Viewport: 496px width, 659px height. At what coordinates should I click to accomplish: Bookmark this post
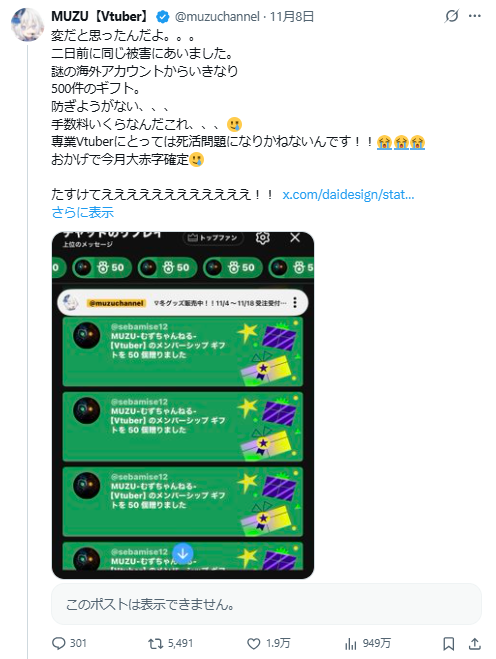(x=449, y=643)
